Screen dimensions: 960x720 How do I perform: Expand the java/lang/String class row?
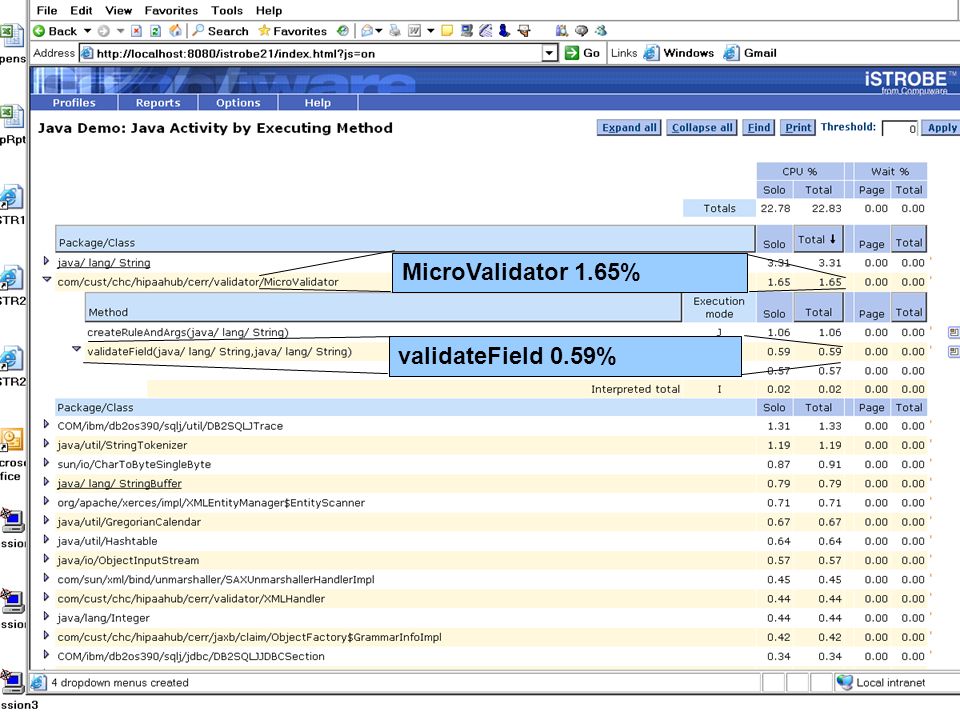[x=46, y=261]
